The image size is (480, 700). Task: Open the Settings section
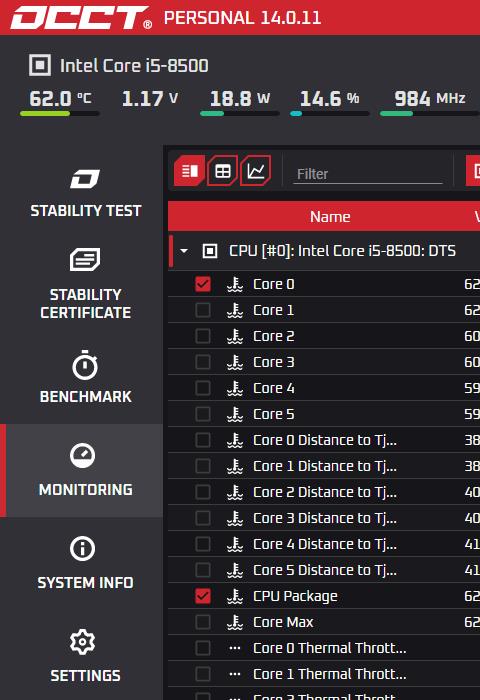pyautogui.click(x=85, y=656)
